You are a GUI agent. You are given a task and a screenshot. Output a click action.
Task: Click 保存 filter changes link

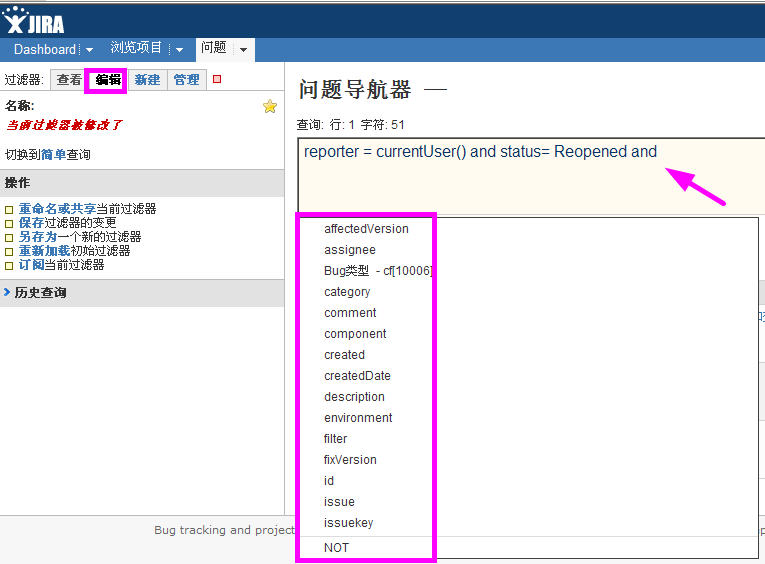tap(31, 223)
